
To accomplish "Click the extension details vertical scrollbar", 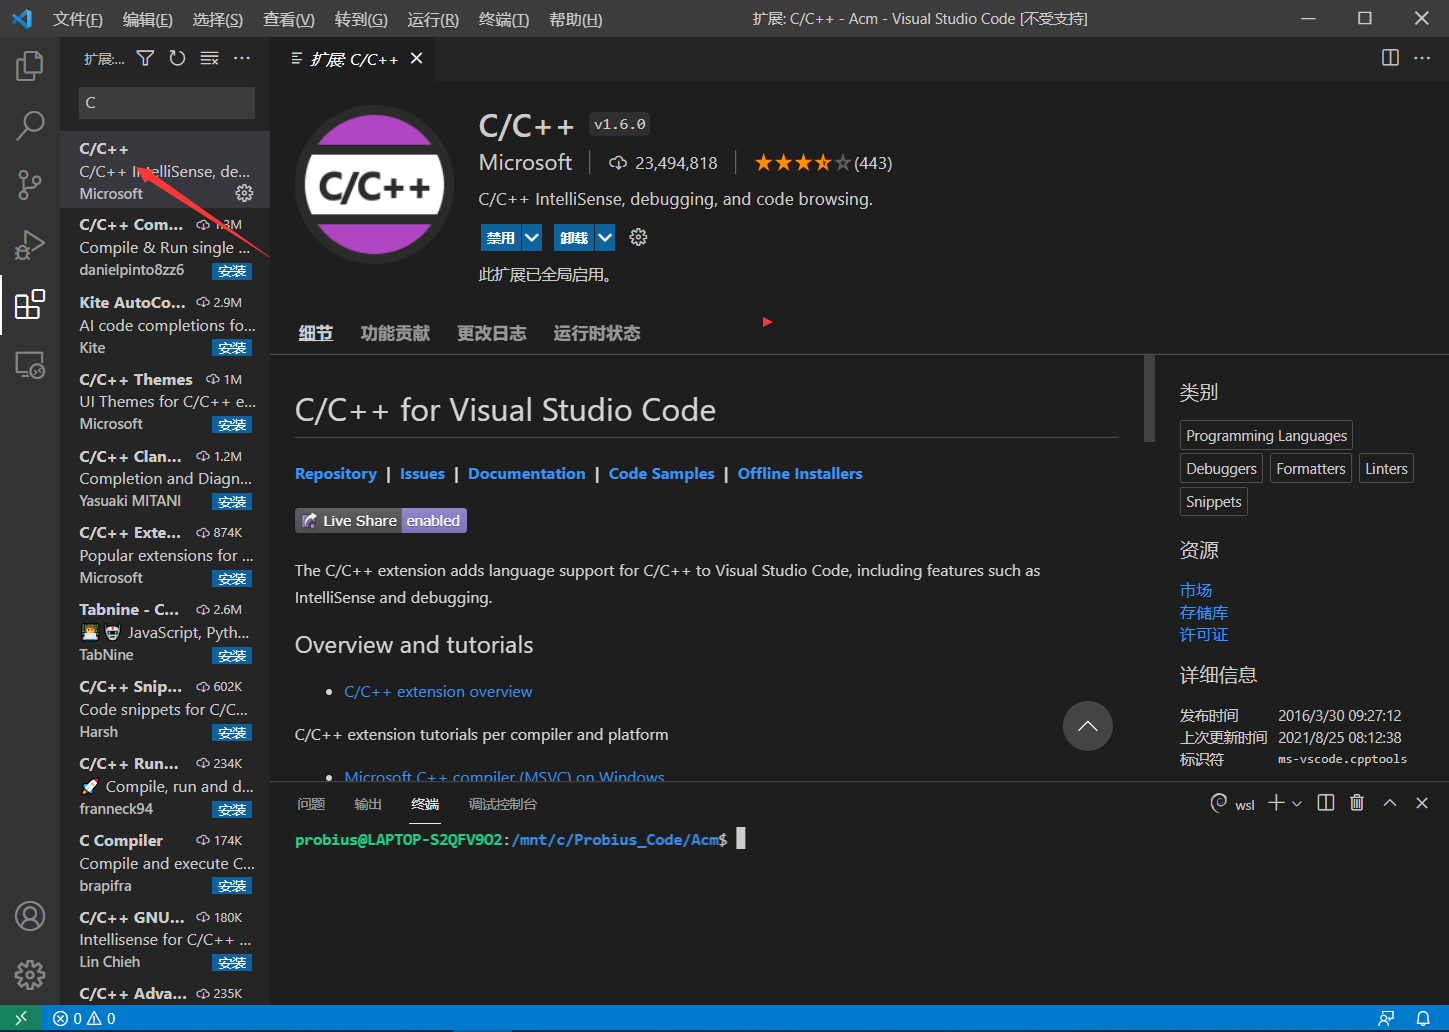I will pos(1149,398).
